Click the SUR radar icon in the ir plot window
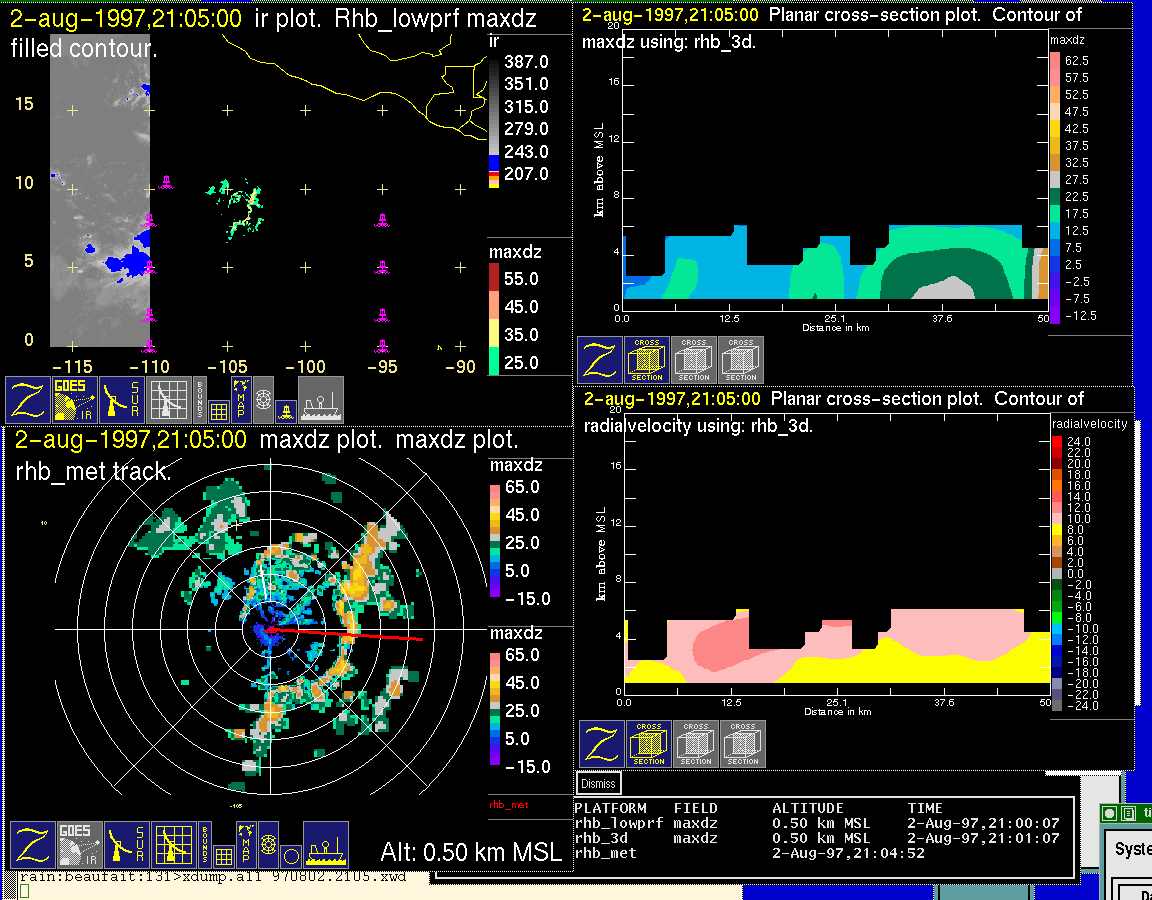This screenshot has height=900, width=1152. [122, 400]
